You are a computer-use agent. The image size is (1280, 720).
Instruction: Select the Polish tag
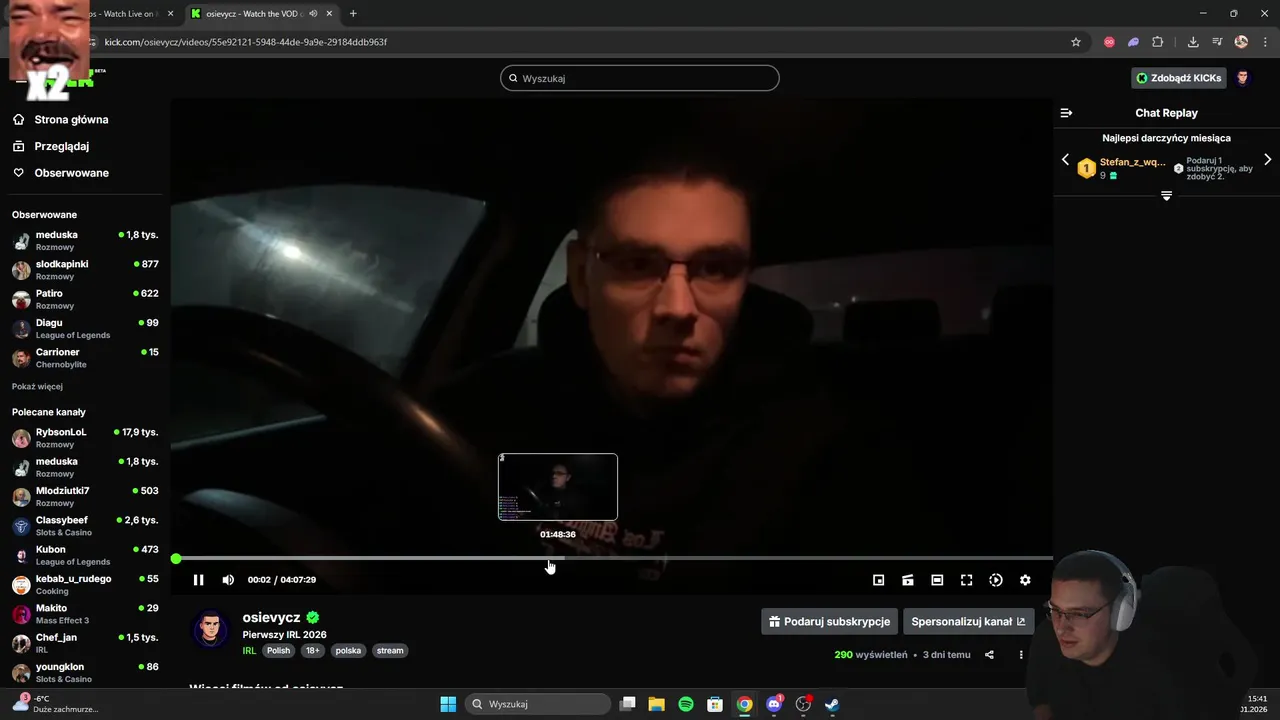click(278, 651)
